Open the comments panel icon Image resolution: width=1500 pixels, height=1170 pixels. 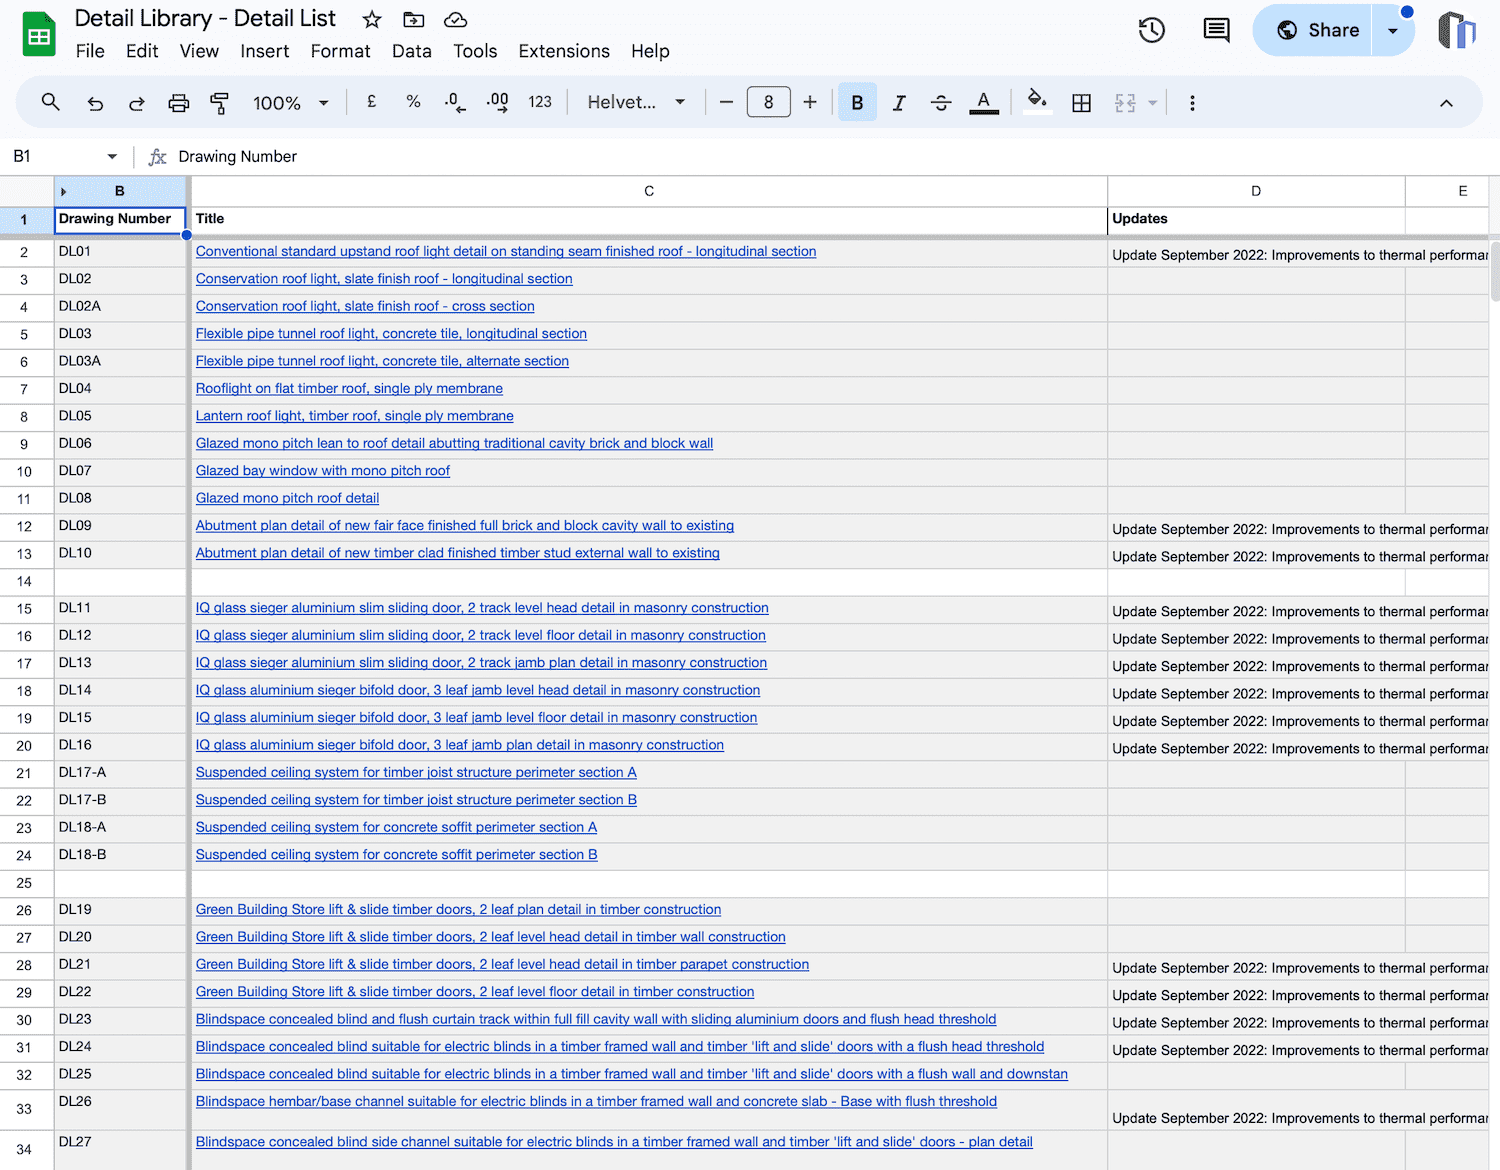click(1216, 30)
